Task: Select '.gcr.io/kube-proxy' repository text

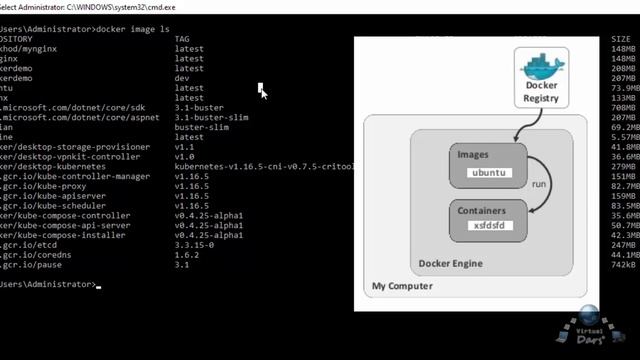Action: click(x=43, y=186)
